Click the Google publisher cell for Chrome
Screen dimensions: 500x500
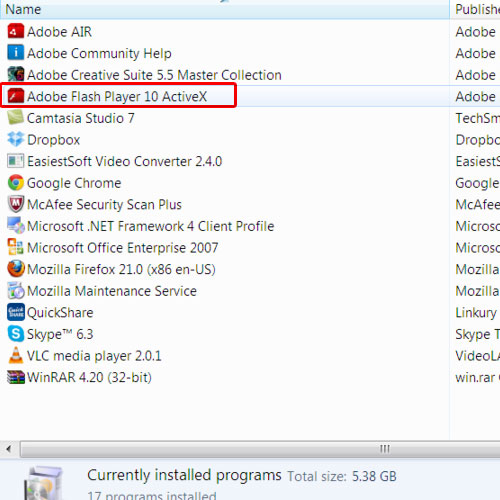click(x=477, y=183)
